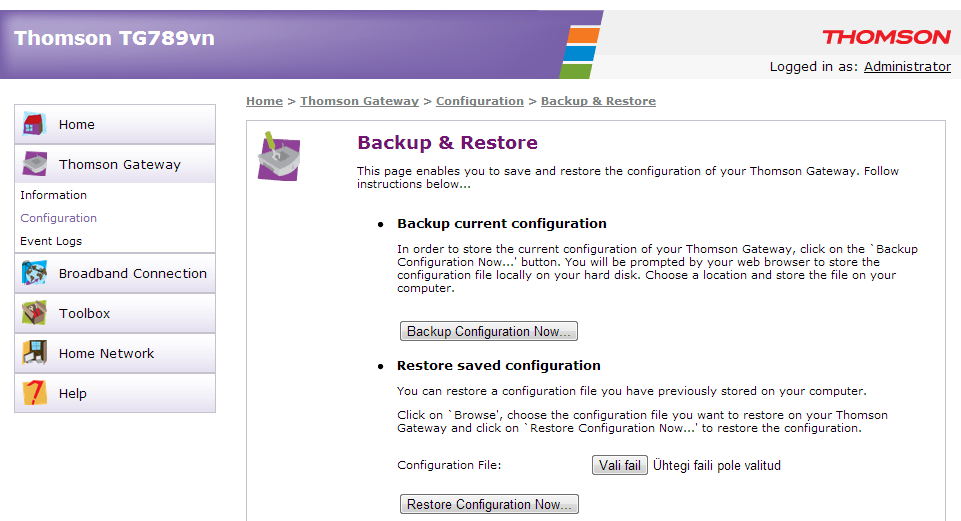Click the 'Configuration File:' label
The width and height of the screenshot is (961, 521).
pos(449,465)
